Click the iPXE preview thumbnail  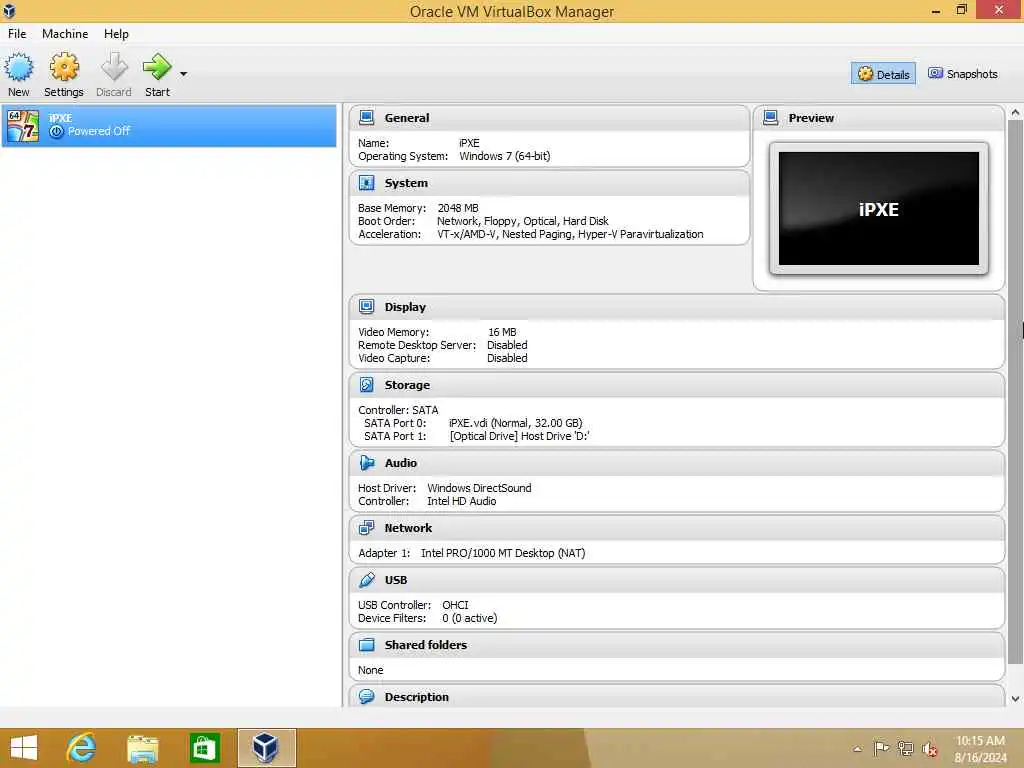878,208
